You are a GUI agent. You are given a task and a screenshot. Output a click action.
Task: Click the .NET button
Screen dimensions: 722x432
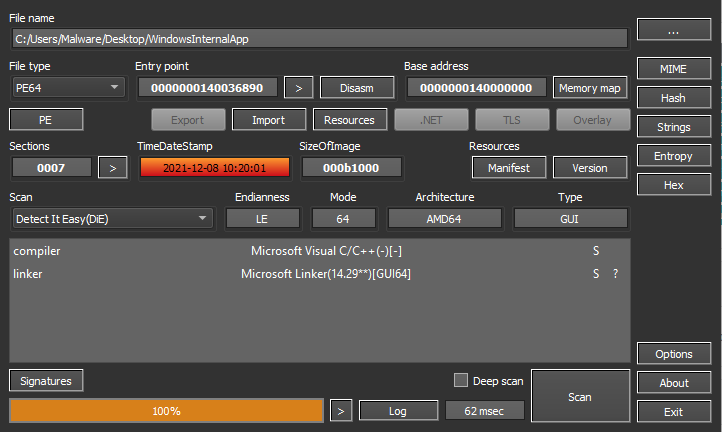pos(431,120)
